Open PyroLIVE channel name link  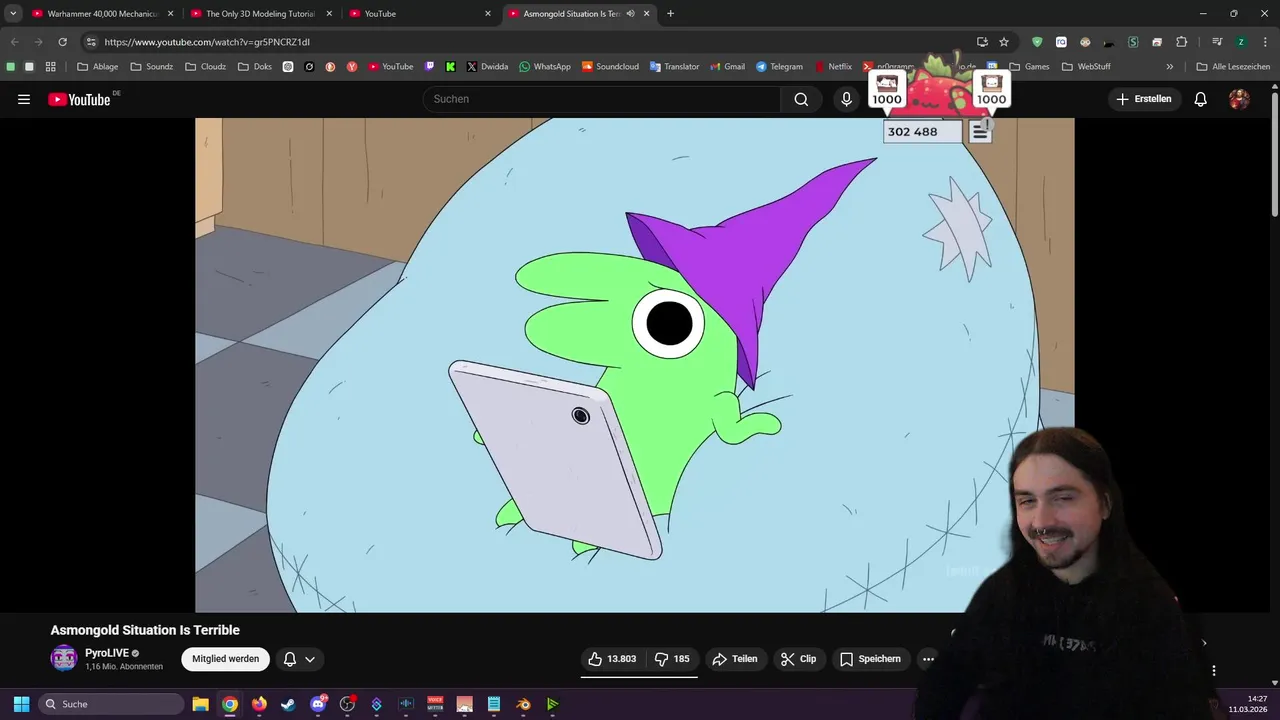point(107,653)
